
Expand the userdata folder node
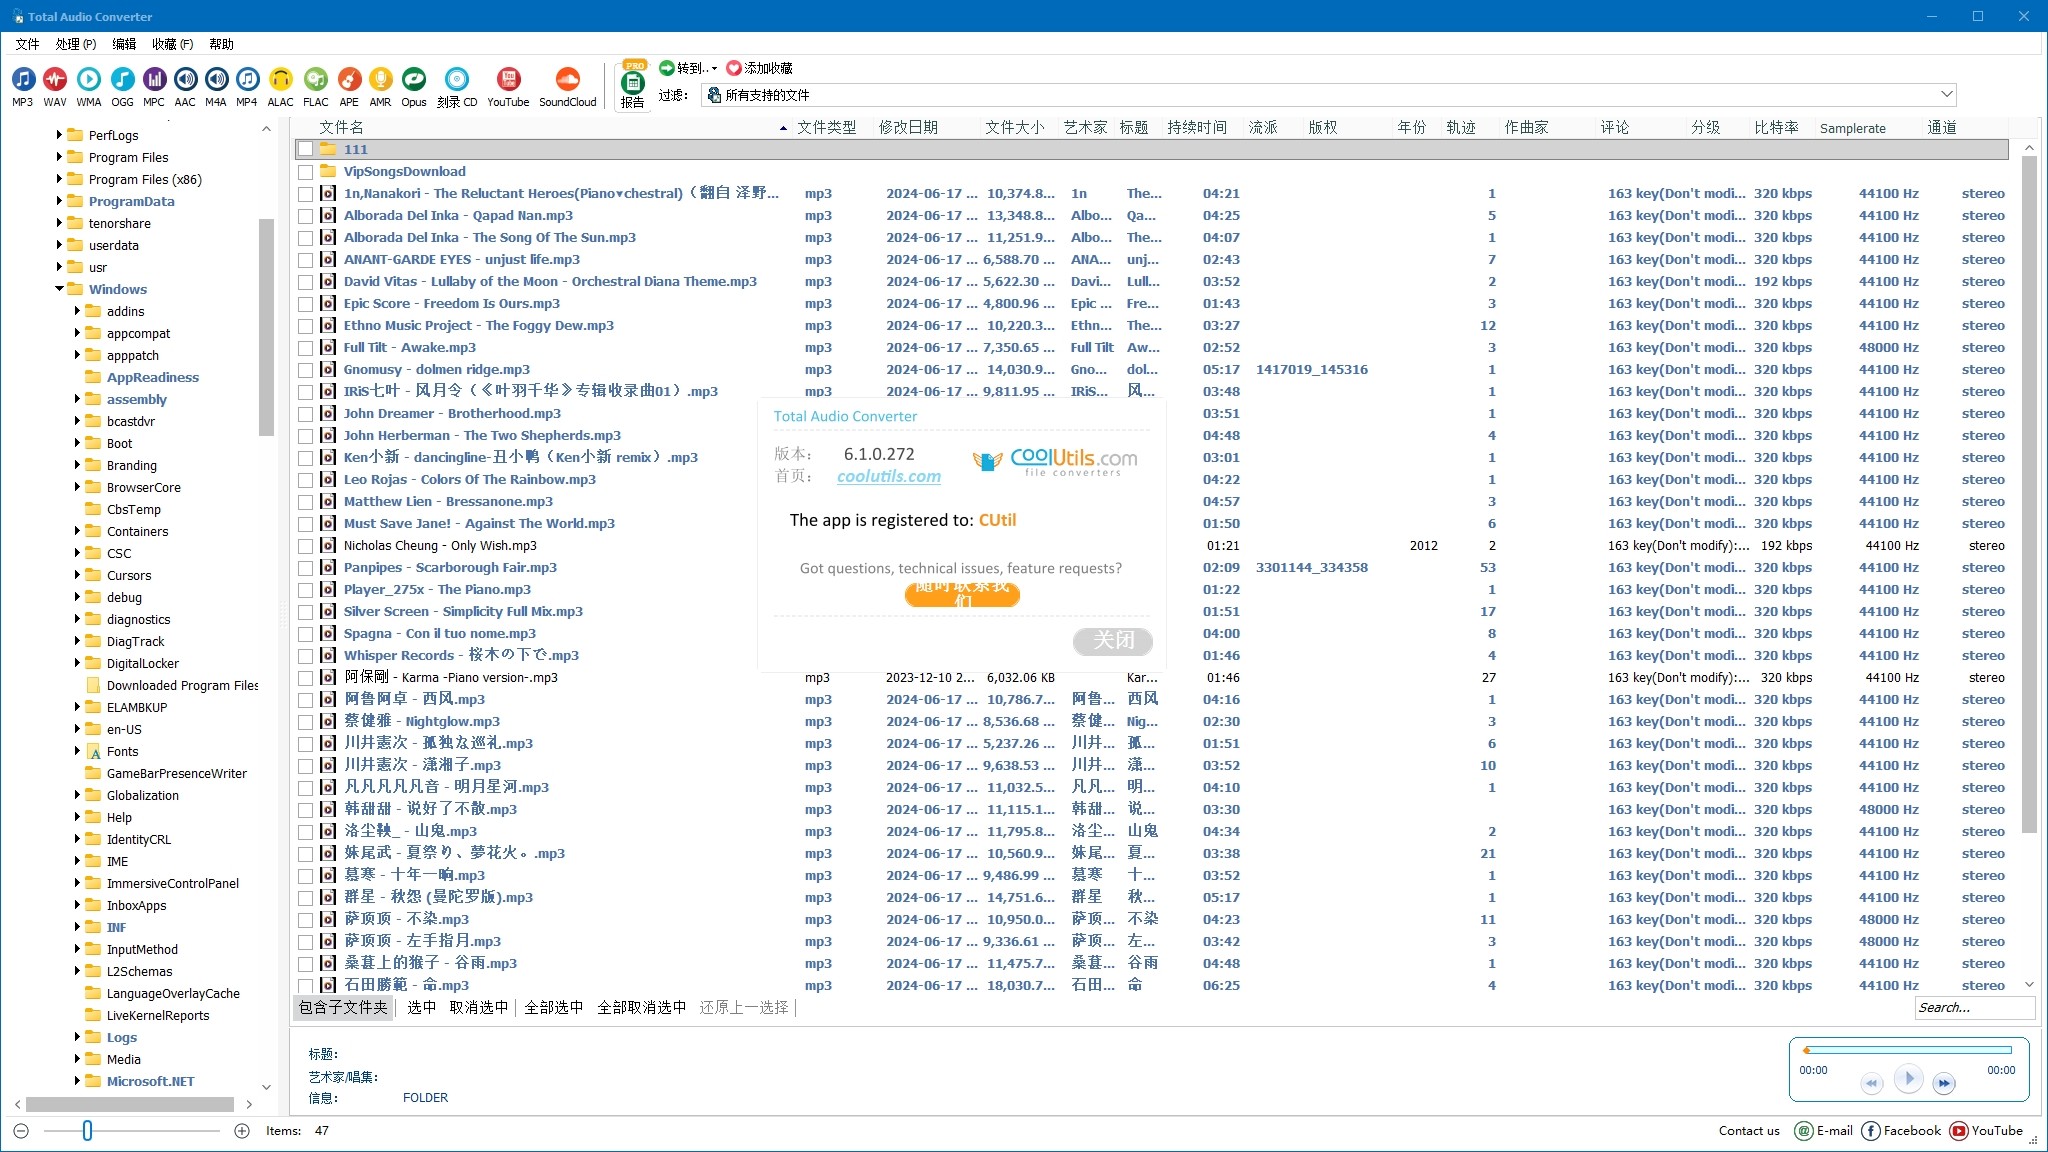(x=59, y=245)
